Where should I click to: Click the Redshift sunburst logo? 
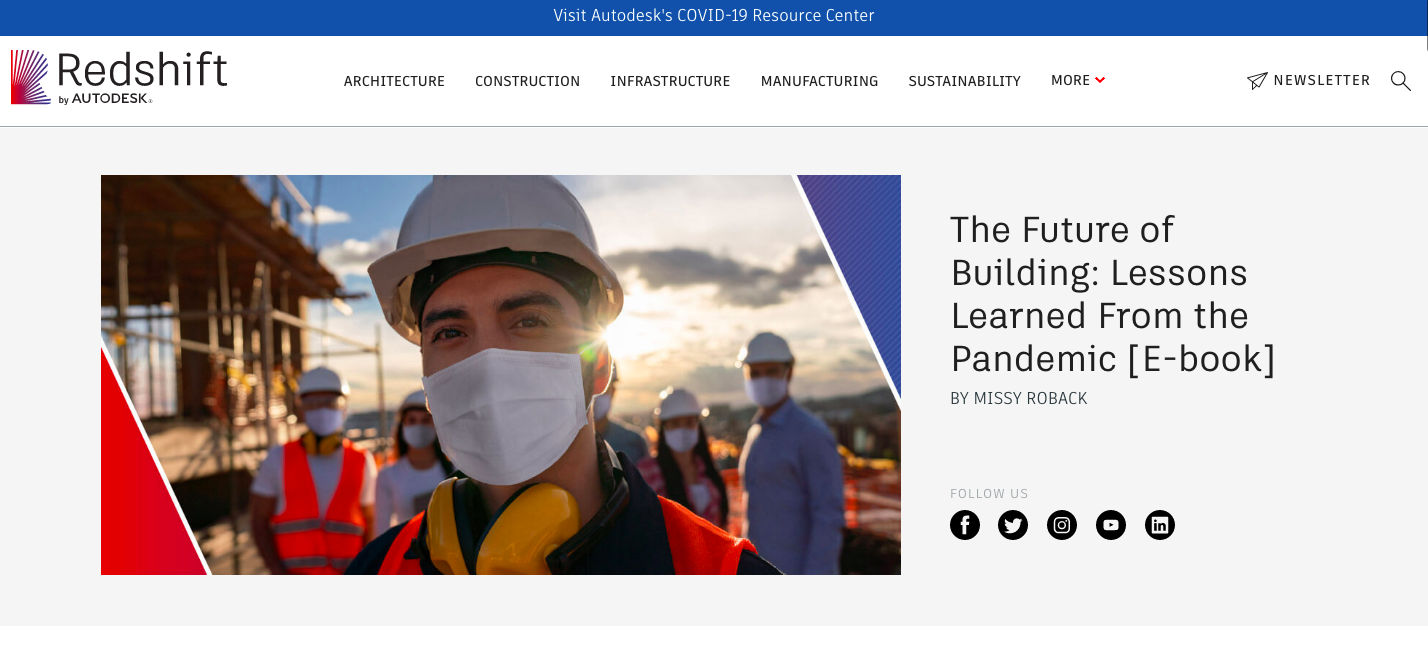(x=30, y=77)
